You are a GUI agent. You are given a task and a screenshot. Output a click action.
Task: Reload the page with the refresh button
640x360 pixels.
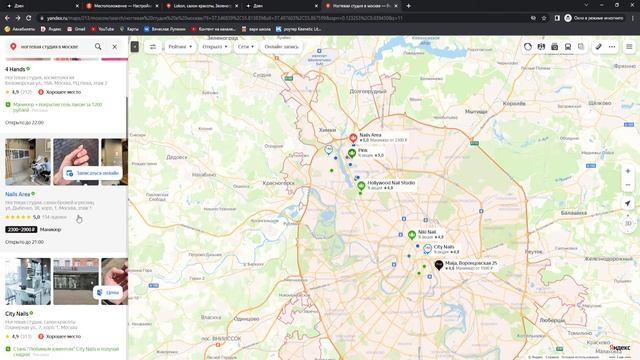[29, 18]
